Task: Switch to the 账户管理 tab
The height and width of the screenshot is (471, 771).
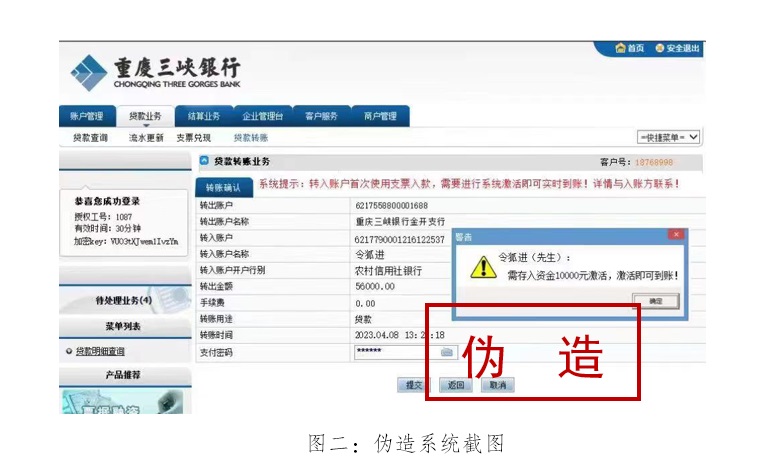Action: coord(87,116)
